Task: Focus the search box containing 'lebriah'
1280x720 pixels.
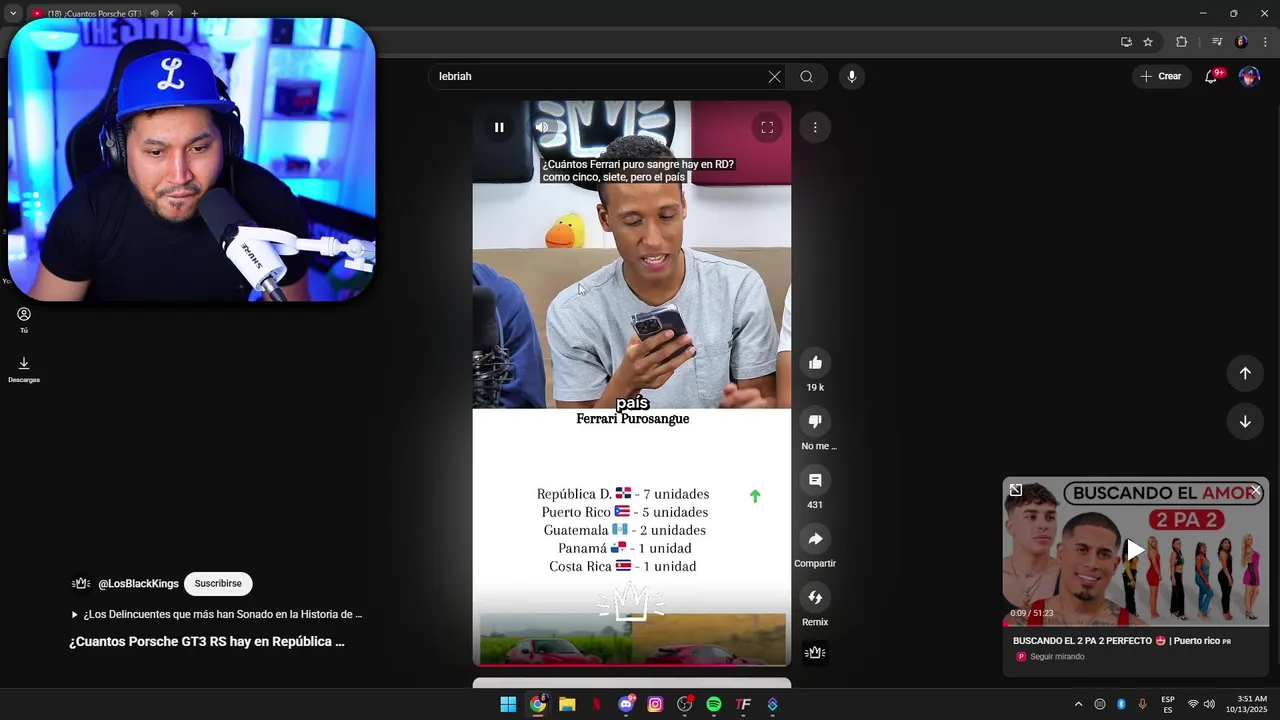Action: (598, 76)
